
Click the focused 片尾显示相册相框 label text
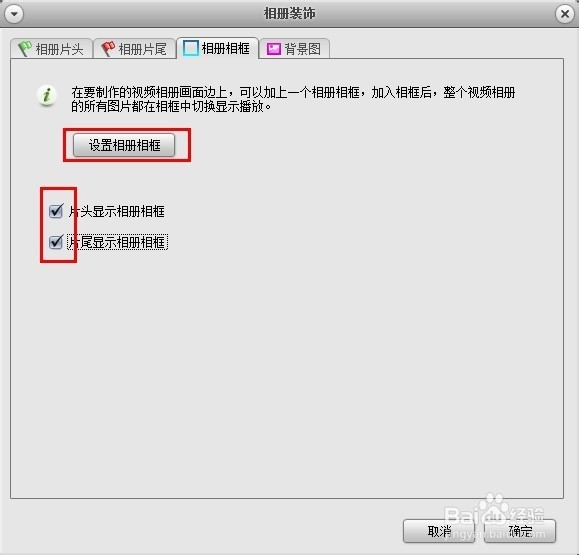(x=117, y=242)
